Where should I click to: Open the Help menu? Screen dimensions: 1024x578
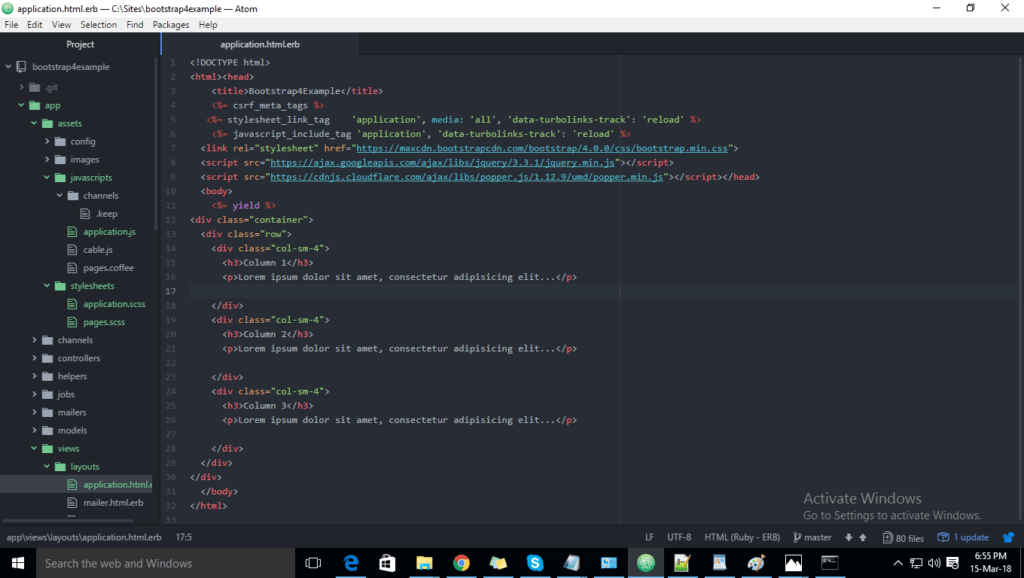click(x=208, y=25)
